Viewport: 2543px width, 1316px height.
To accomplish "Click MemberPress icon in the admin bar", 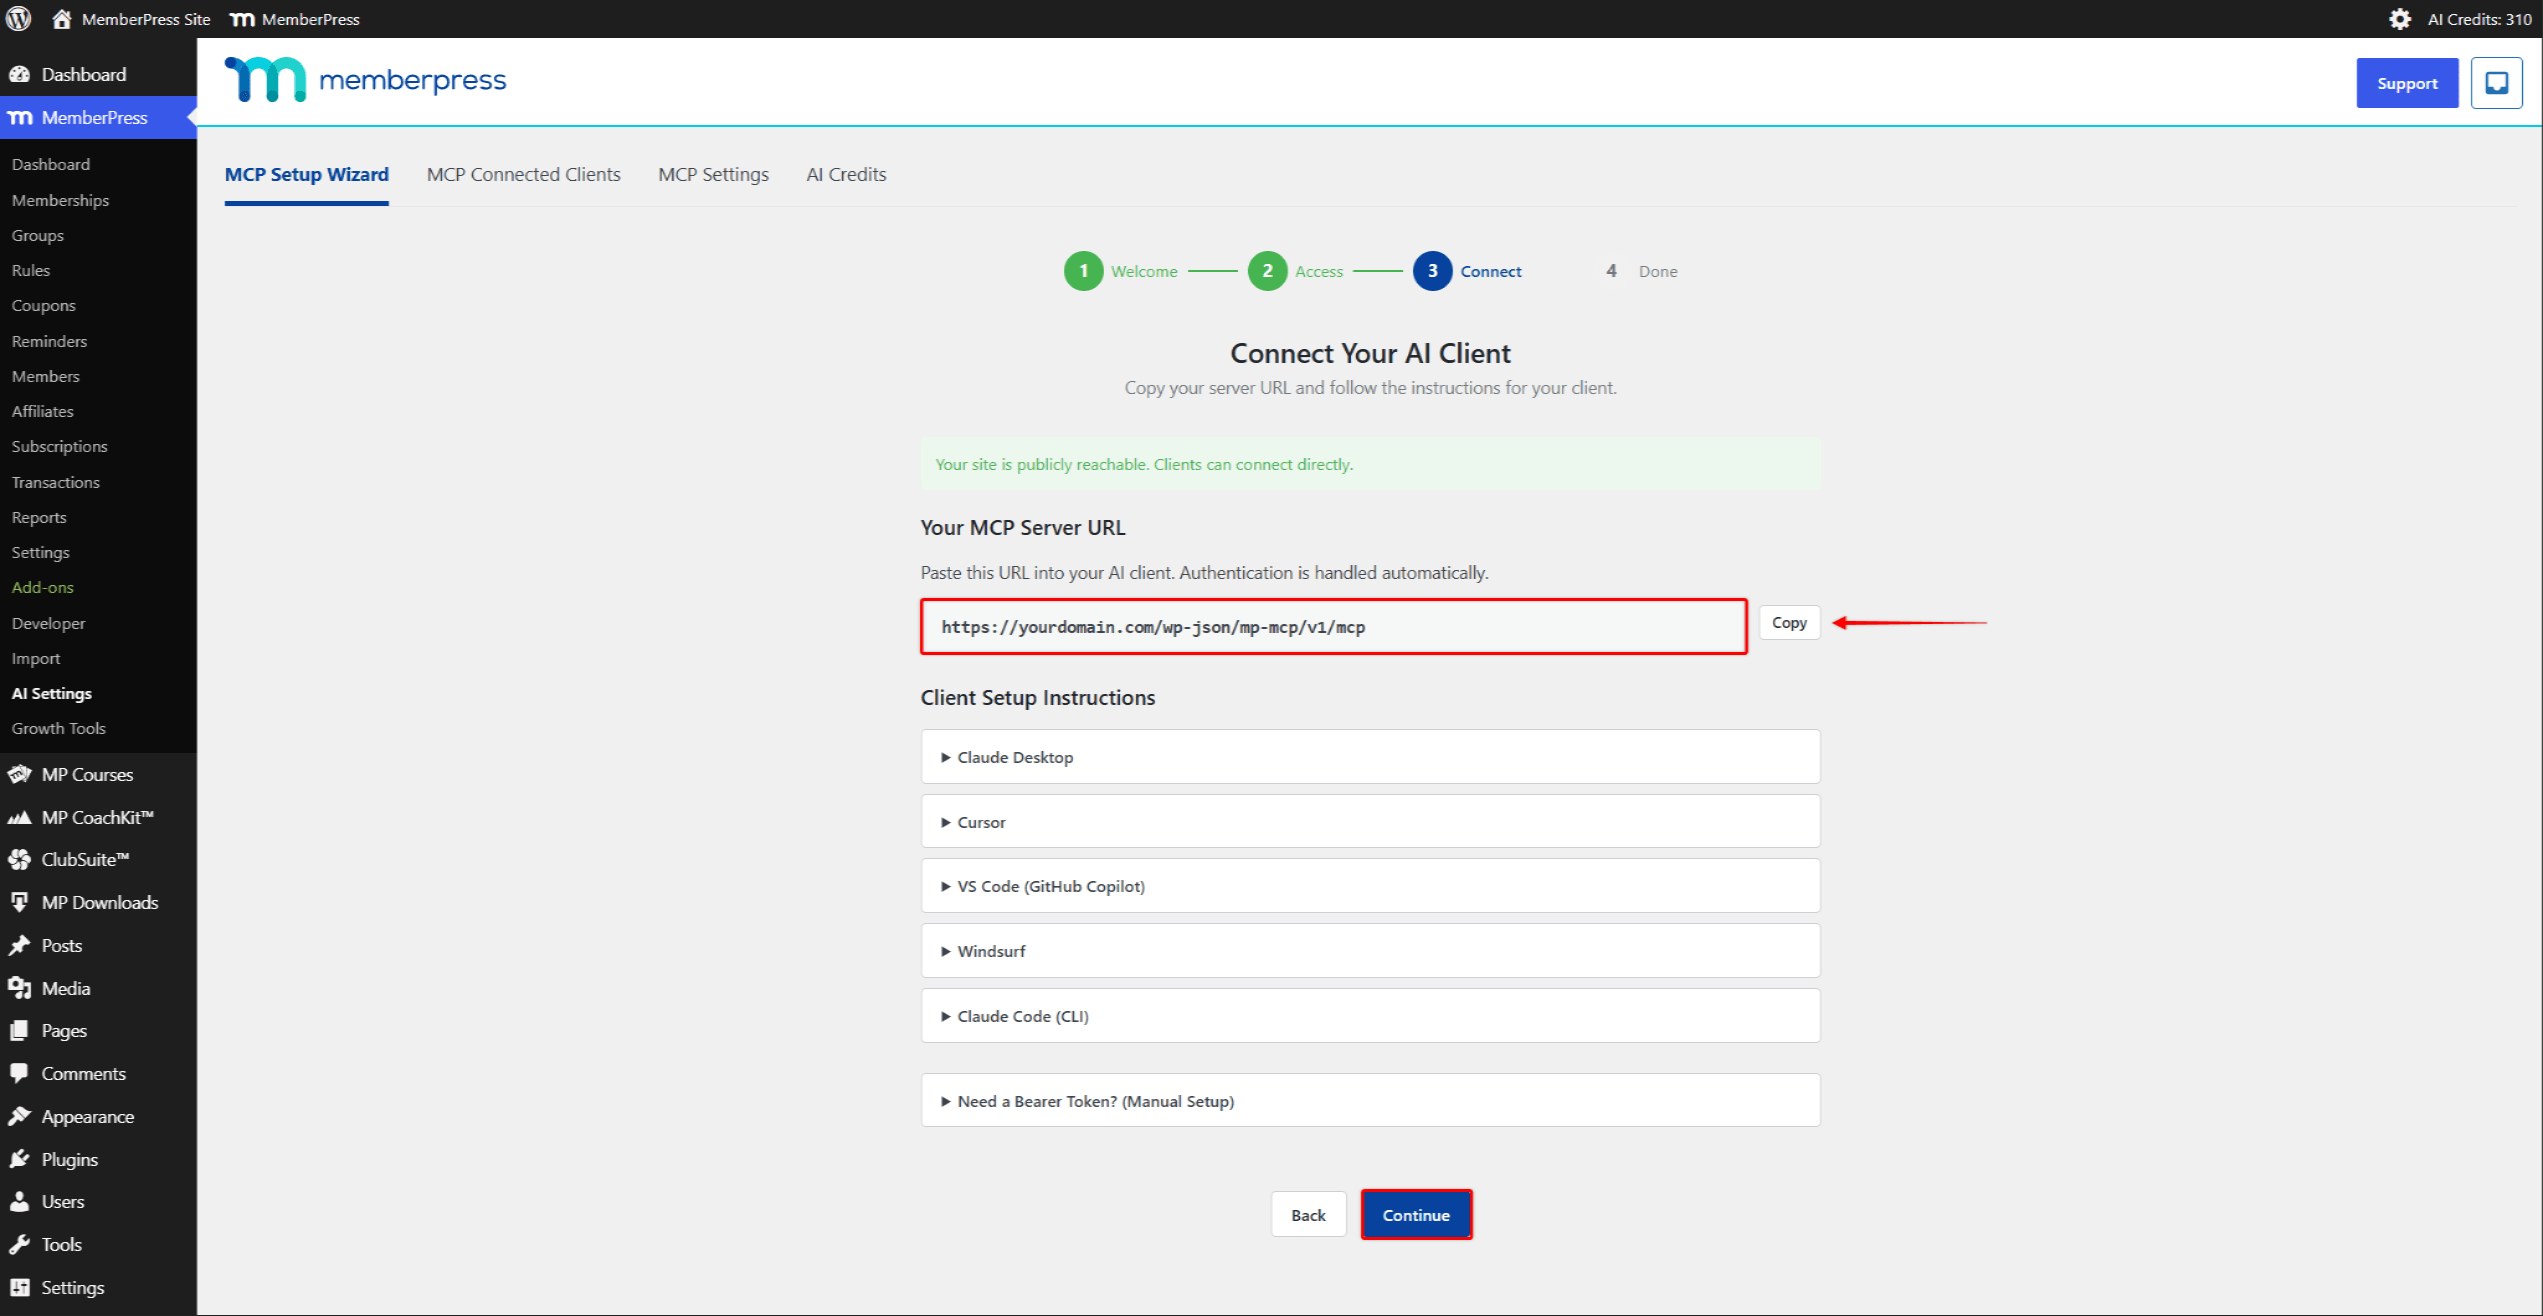I will 242,19.
